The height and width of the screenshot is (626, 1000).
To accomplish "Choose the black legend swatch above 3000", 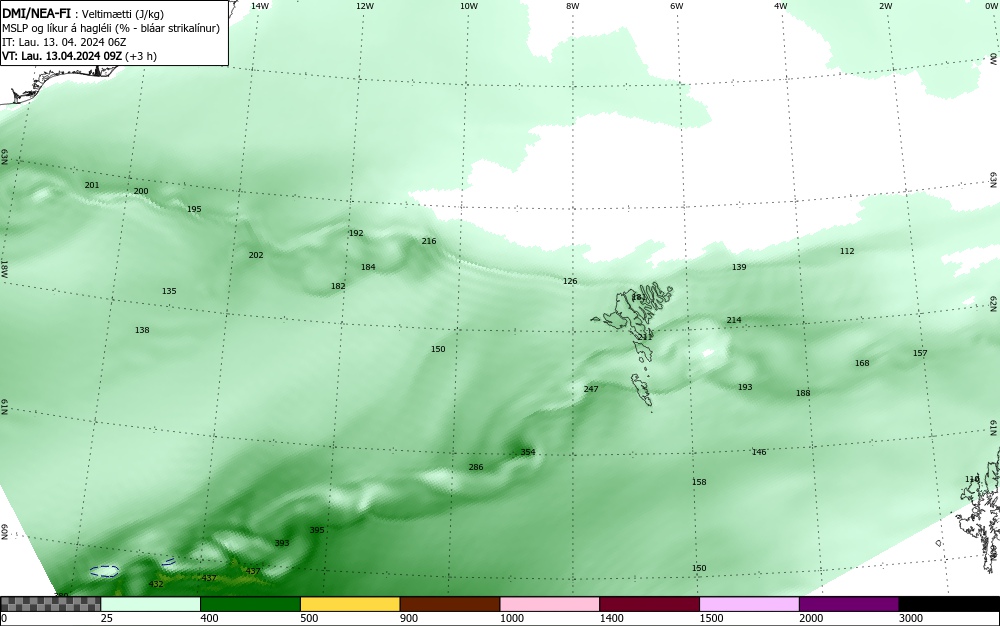I will (x=949, y=604).
